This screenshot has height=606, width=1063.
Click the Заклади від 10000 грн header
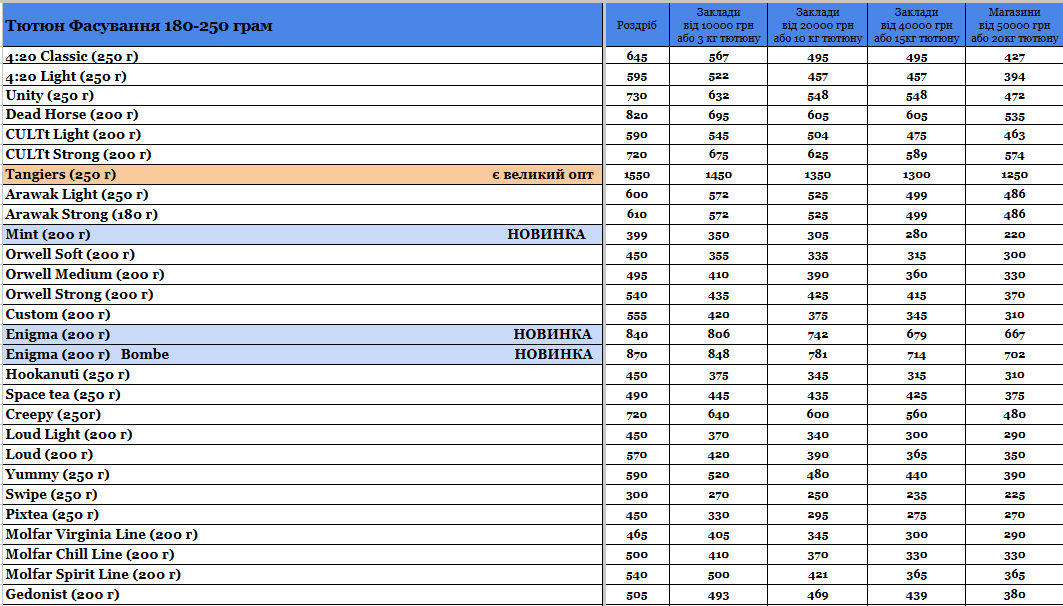pos(718,25)
